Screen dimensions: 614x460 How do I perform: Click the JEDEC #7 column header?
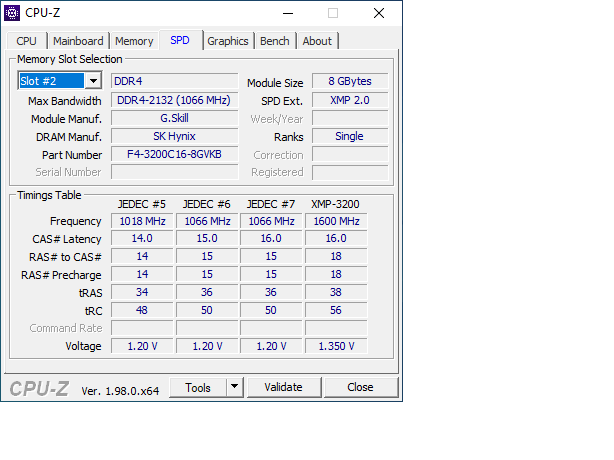pyautogui.click(x=271, y=204)
